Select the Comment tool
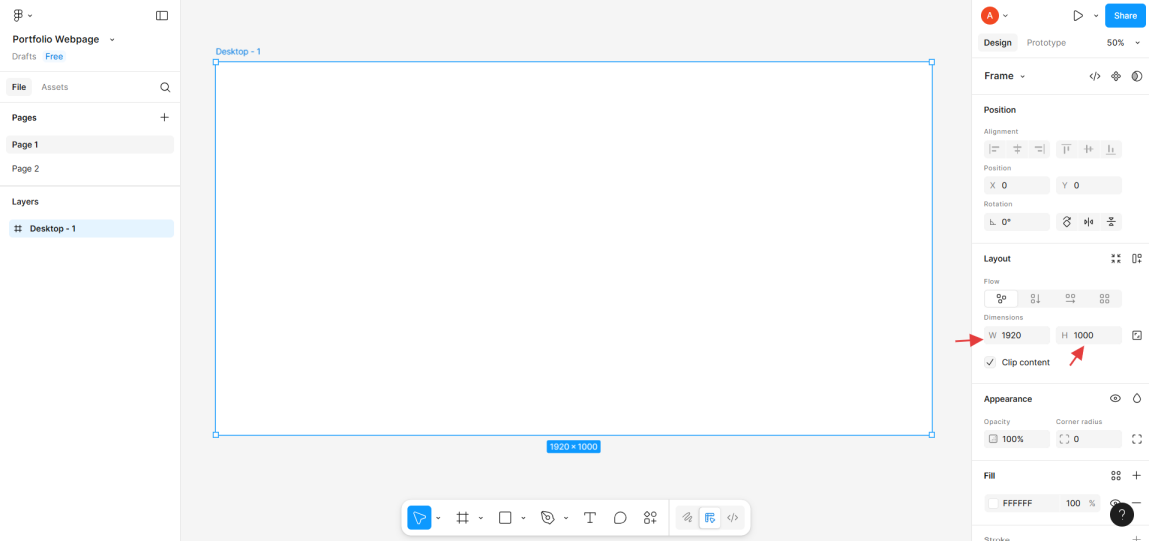This screenshot has height=541, width=1149. [x=620, y=518]
